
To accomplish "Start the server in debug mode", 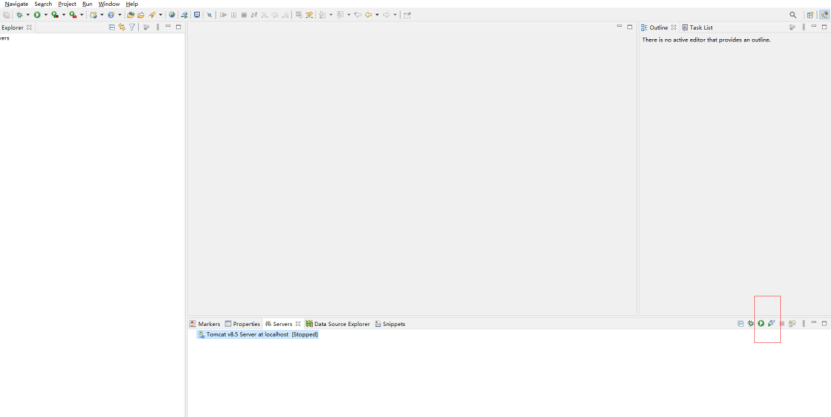I will pos(750,323).
